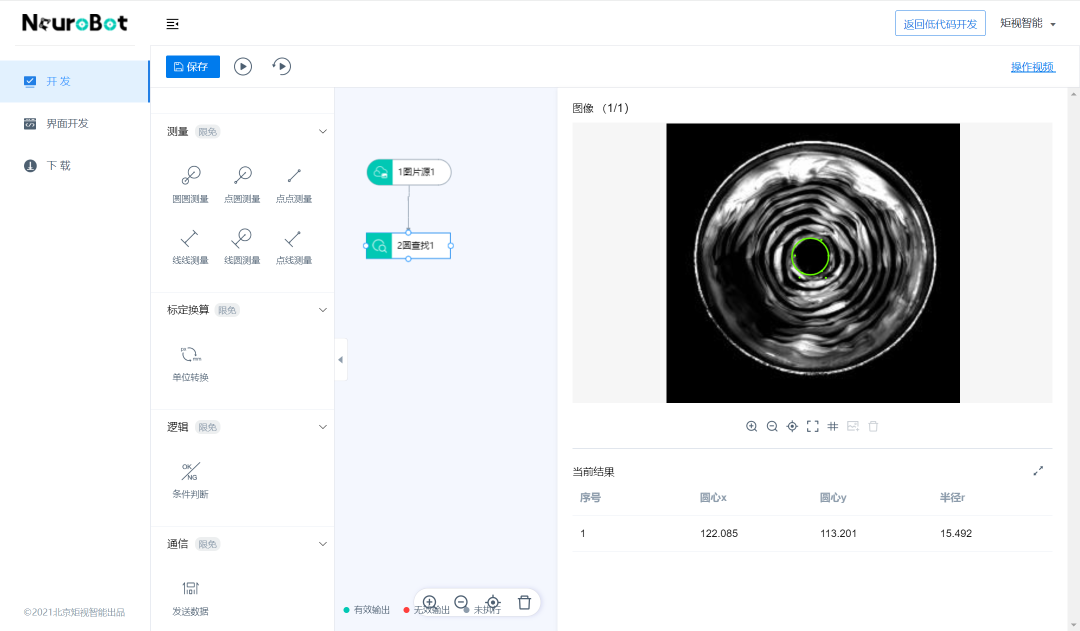Collapse the 标定换算 section

pyautogui.click(x=322, y=310)
